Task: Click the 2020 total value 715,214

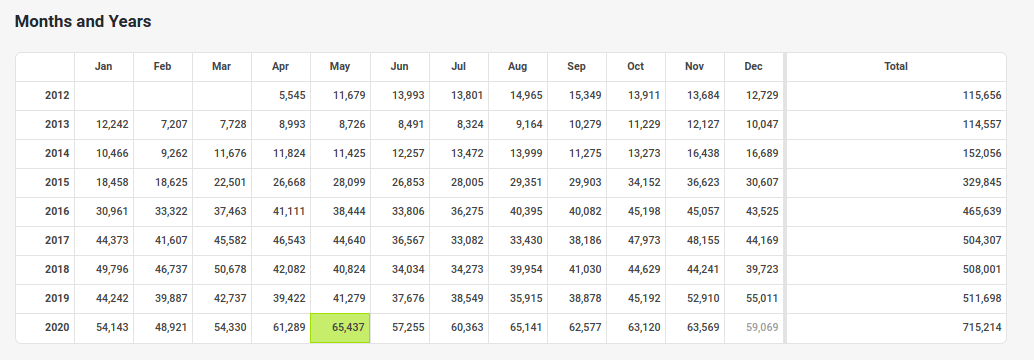Action: [x=982, y=328]
